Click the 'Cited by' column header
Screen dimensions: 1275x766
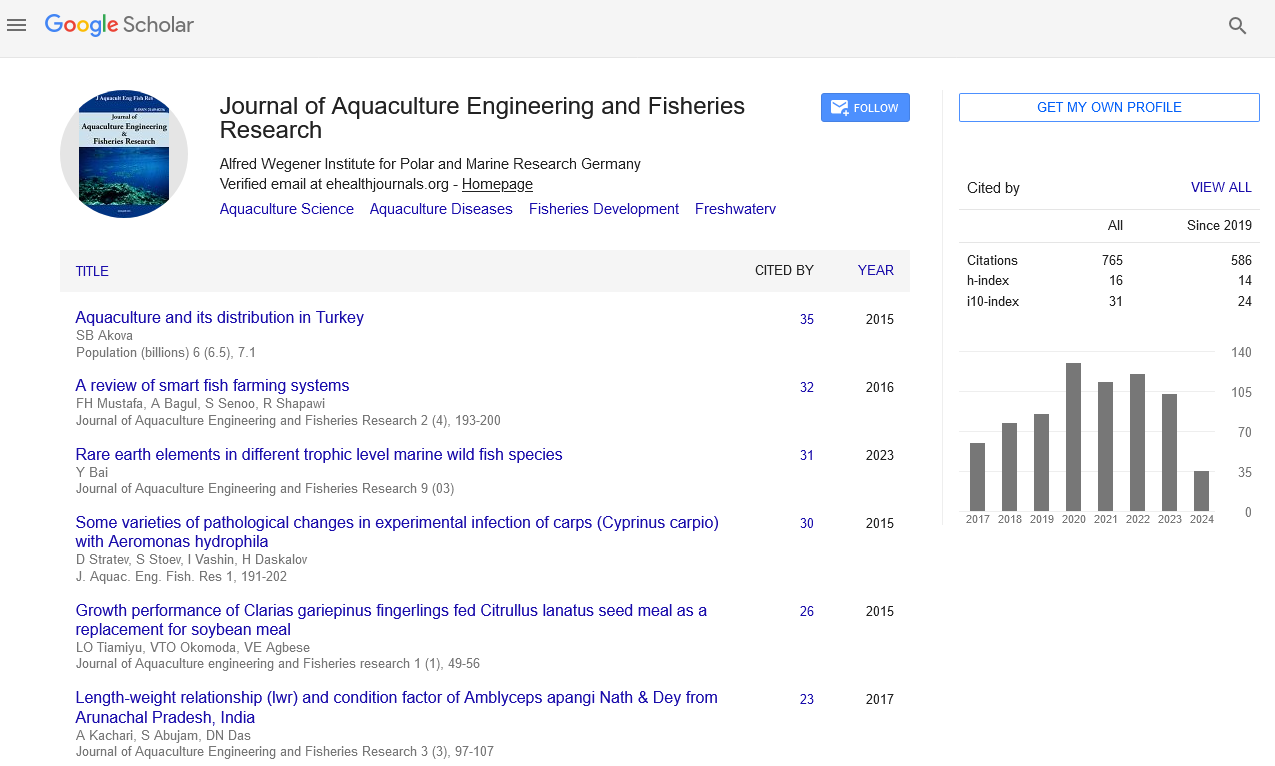click(784, 270)
